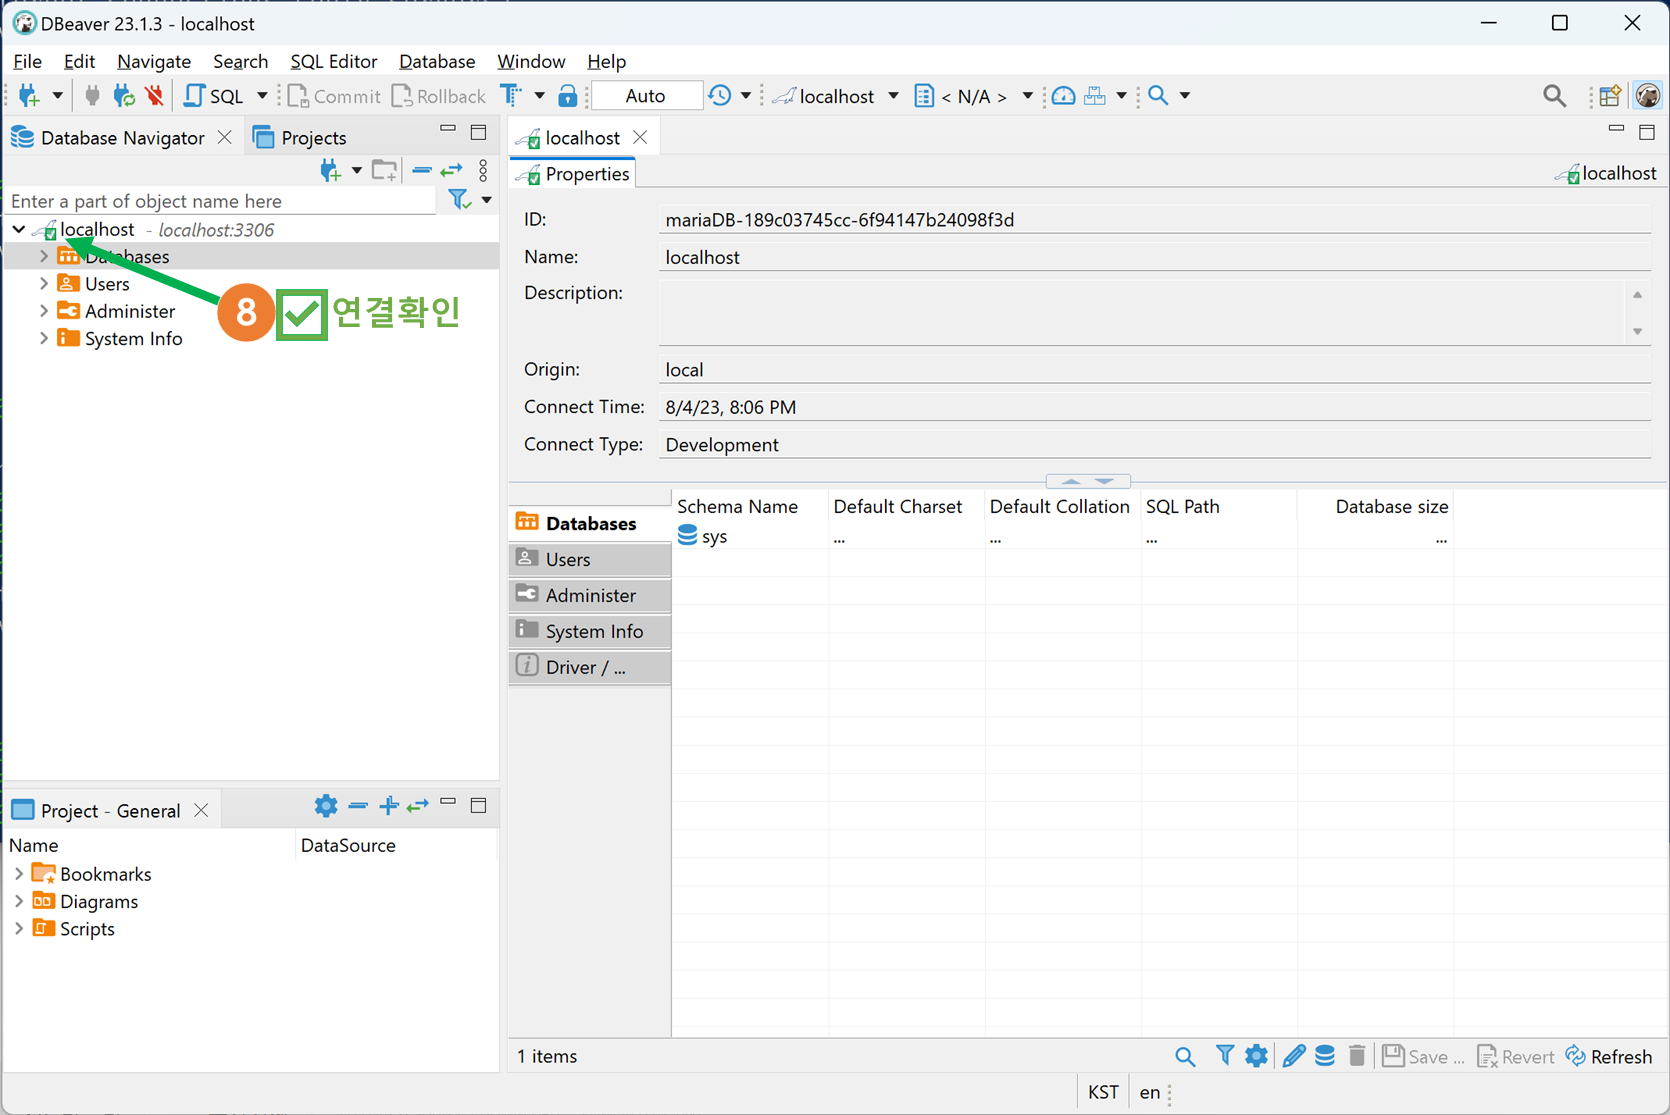Click the Project panel settings gear icon
This screenshot has width=1670, height=1115.
[326, 806]
